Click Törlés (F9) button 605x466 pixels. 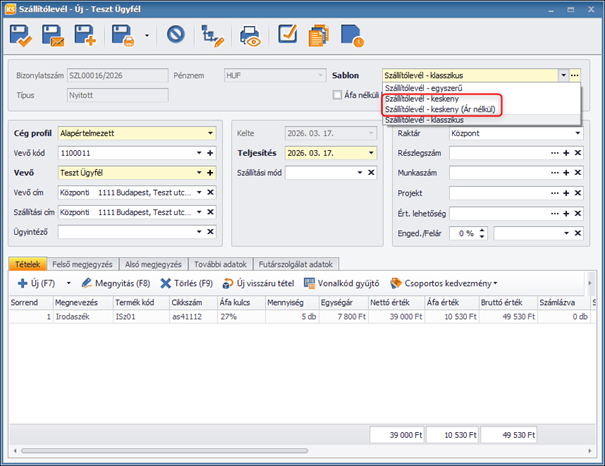tap(187, 283)
